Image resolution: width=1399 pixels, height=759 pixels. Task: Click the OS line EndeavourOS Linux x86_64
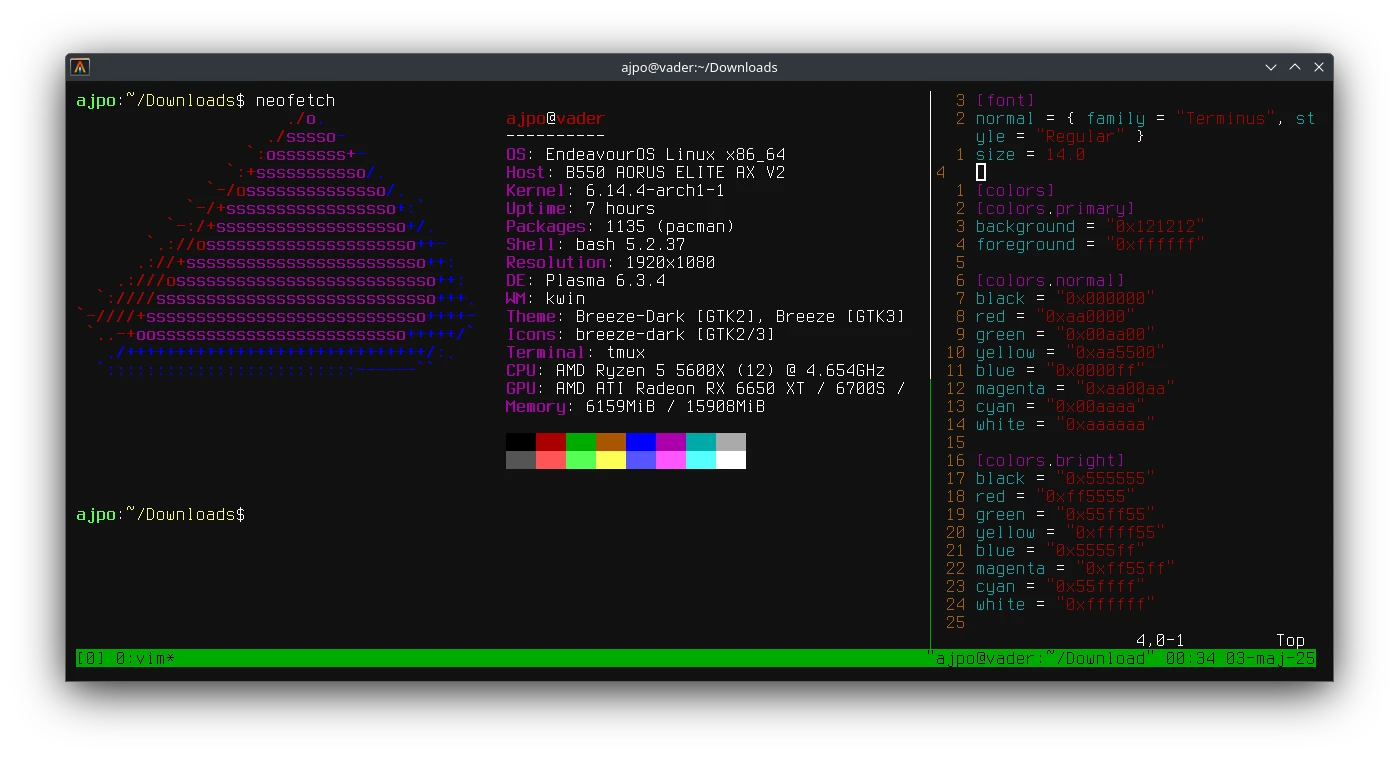tap(646, 154)
